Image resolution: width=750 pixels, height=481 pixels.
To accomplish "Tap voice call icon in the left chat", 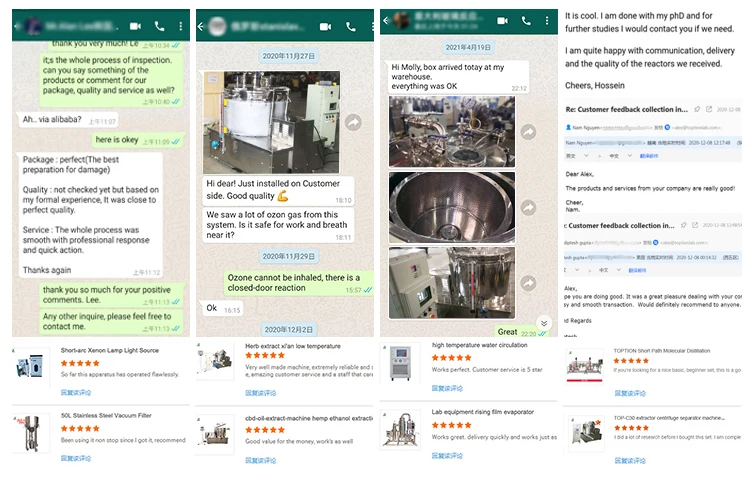I will (160, 25).
